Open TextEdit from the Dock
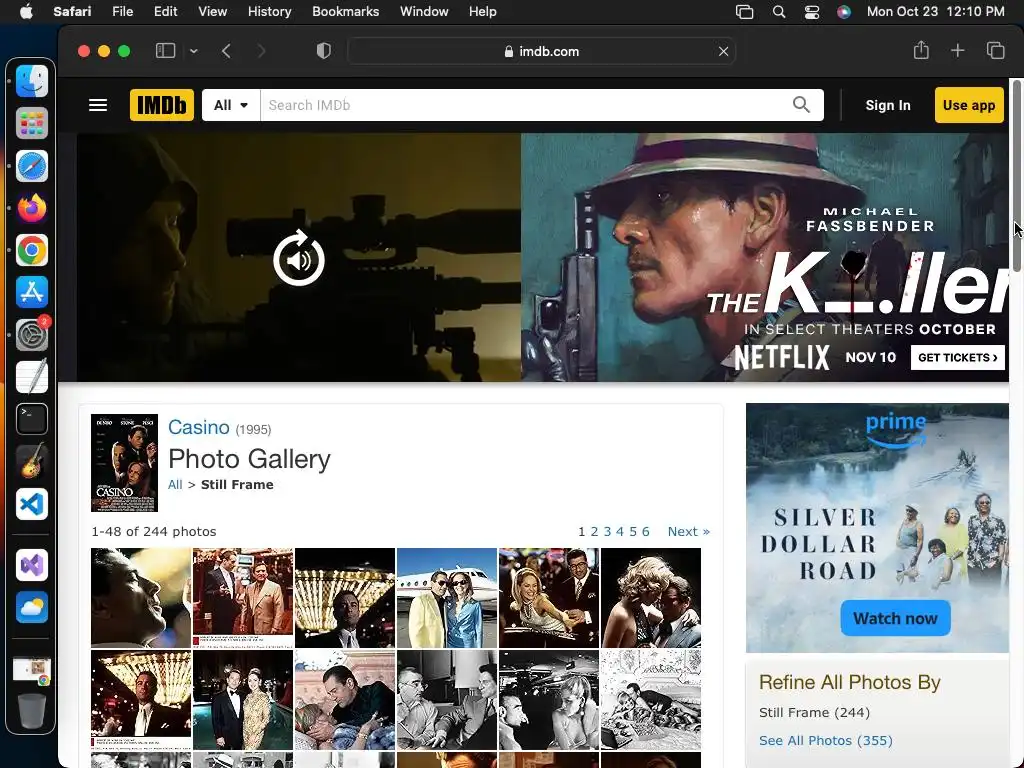The height and width of the screenshot is (768, 1024). pos(32,377)
